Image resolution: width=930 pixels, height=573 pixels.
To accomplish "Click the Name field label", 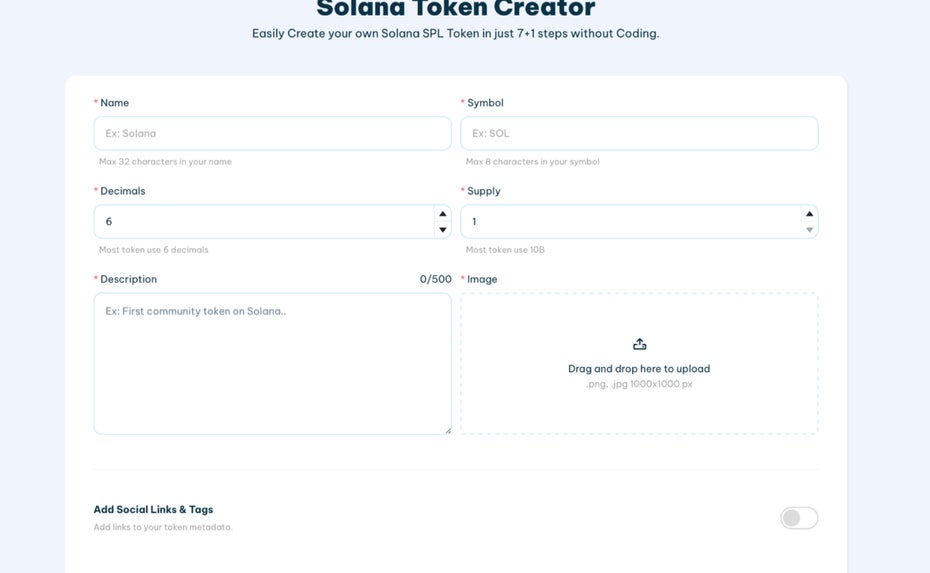I will (x=114, y=103).
